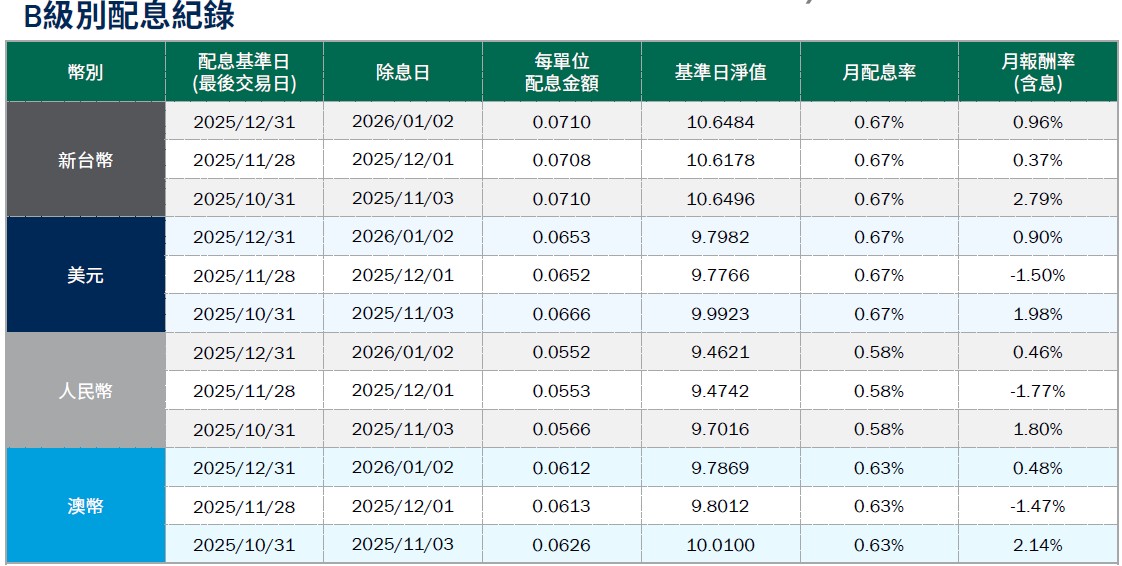Screen dimensions: 1122x566
Task: Select the net value 9.9923 cell
Action: coord(720,314)
